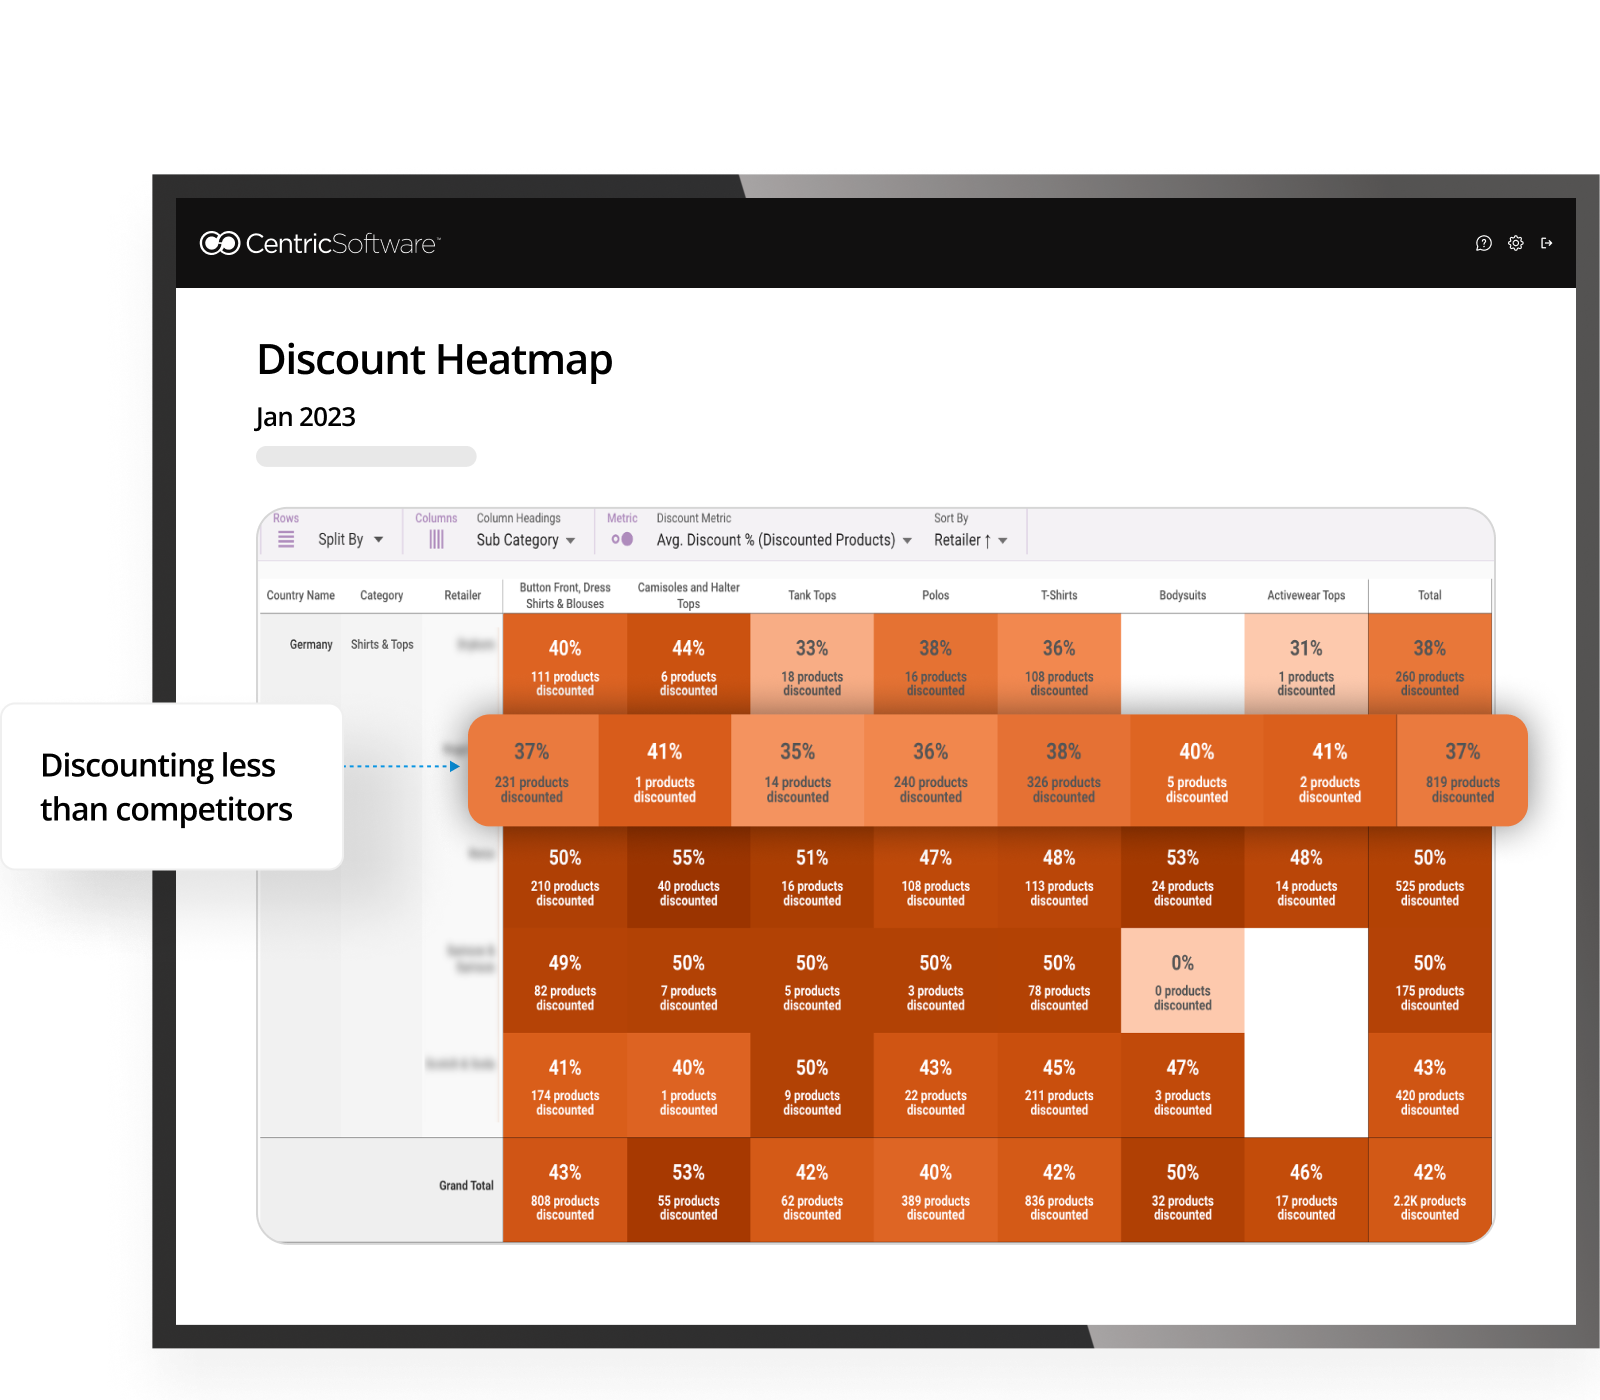
Task: Open settings via the gear icon
Action: [1515, 243]
